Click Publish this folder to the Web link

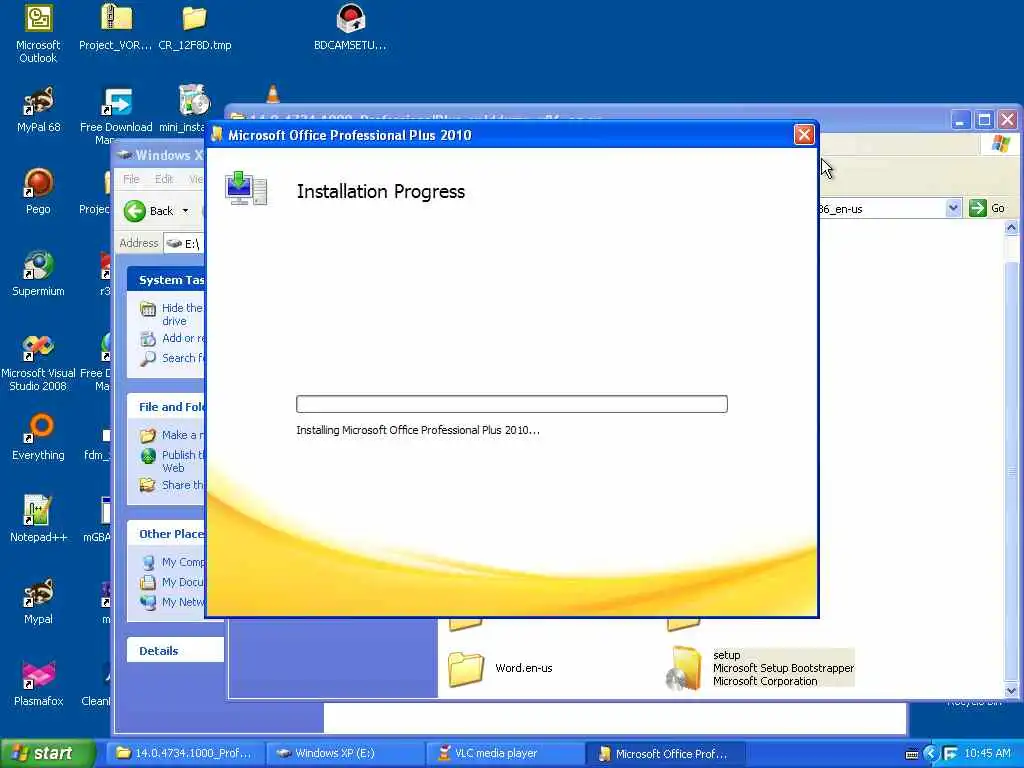click(x=182, y=461)
